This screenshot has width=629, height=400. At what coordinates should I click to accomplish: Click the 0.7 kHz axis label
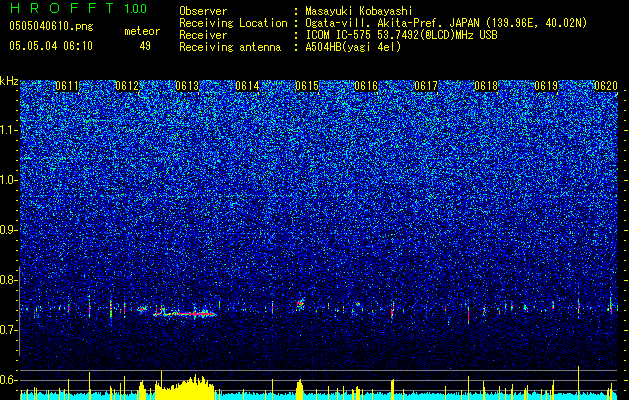pos(9,330)
